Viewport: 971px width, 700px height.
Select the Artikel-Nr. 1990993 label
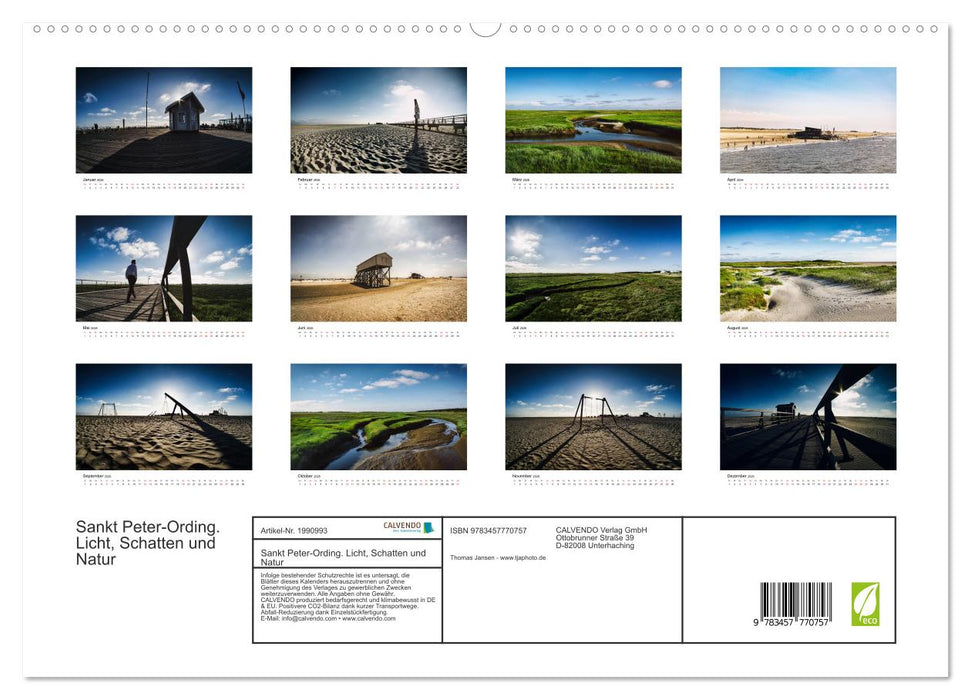point(295,527)
